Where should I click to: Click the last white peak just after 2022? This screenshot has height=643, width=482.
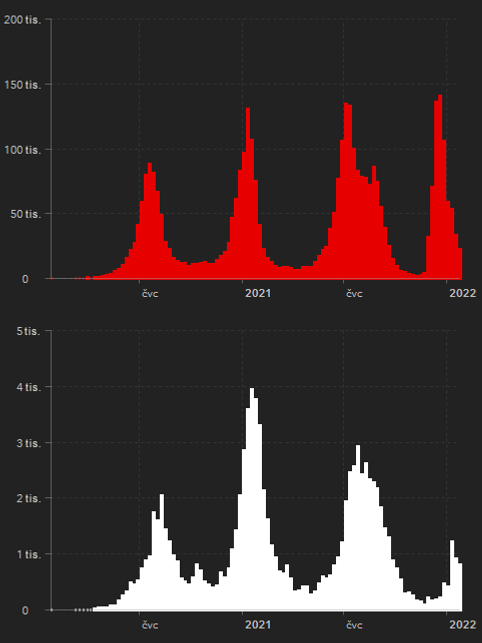(x=452, y=575)
